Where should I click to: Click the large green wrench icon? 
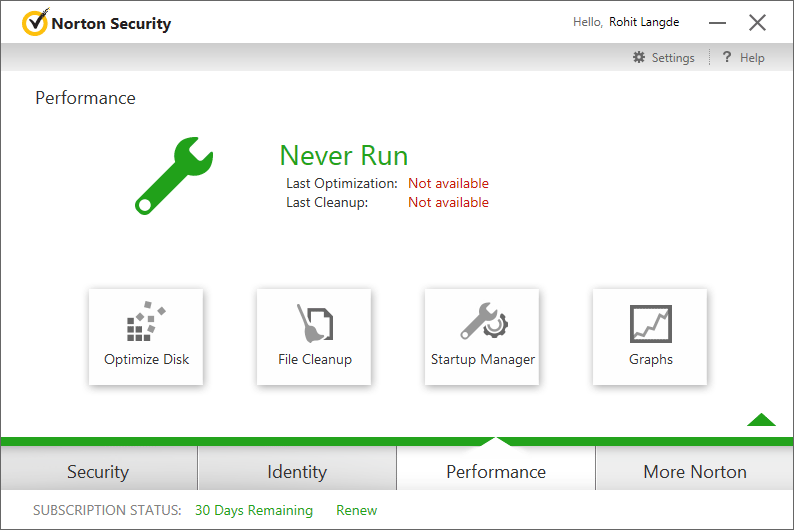(x=174, y=176)
